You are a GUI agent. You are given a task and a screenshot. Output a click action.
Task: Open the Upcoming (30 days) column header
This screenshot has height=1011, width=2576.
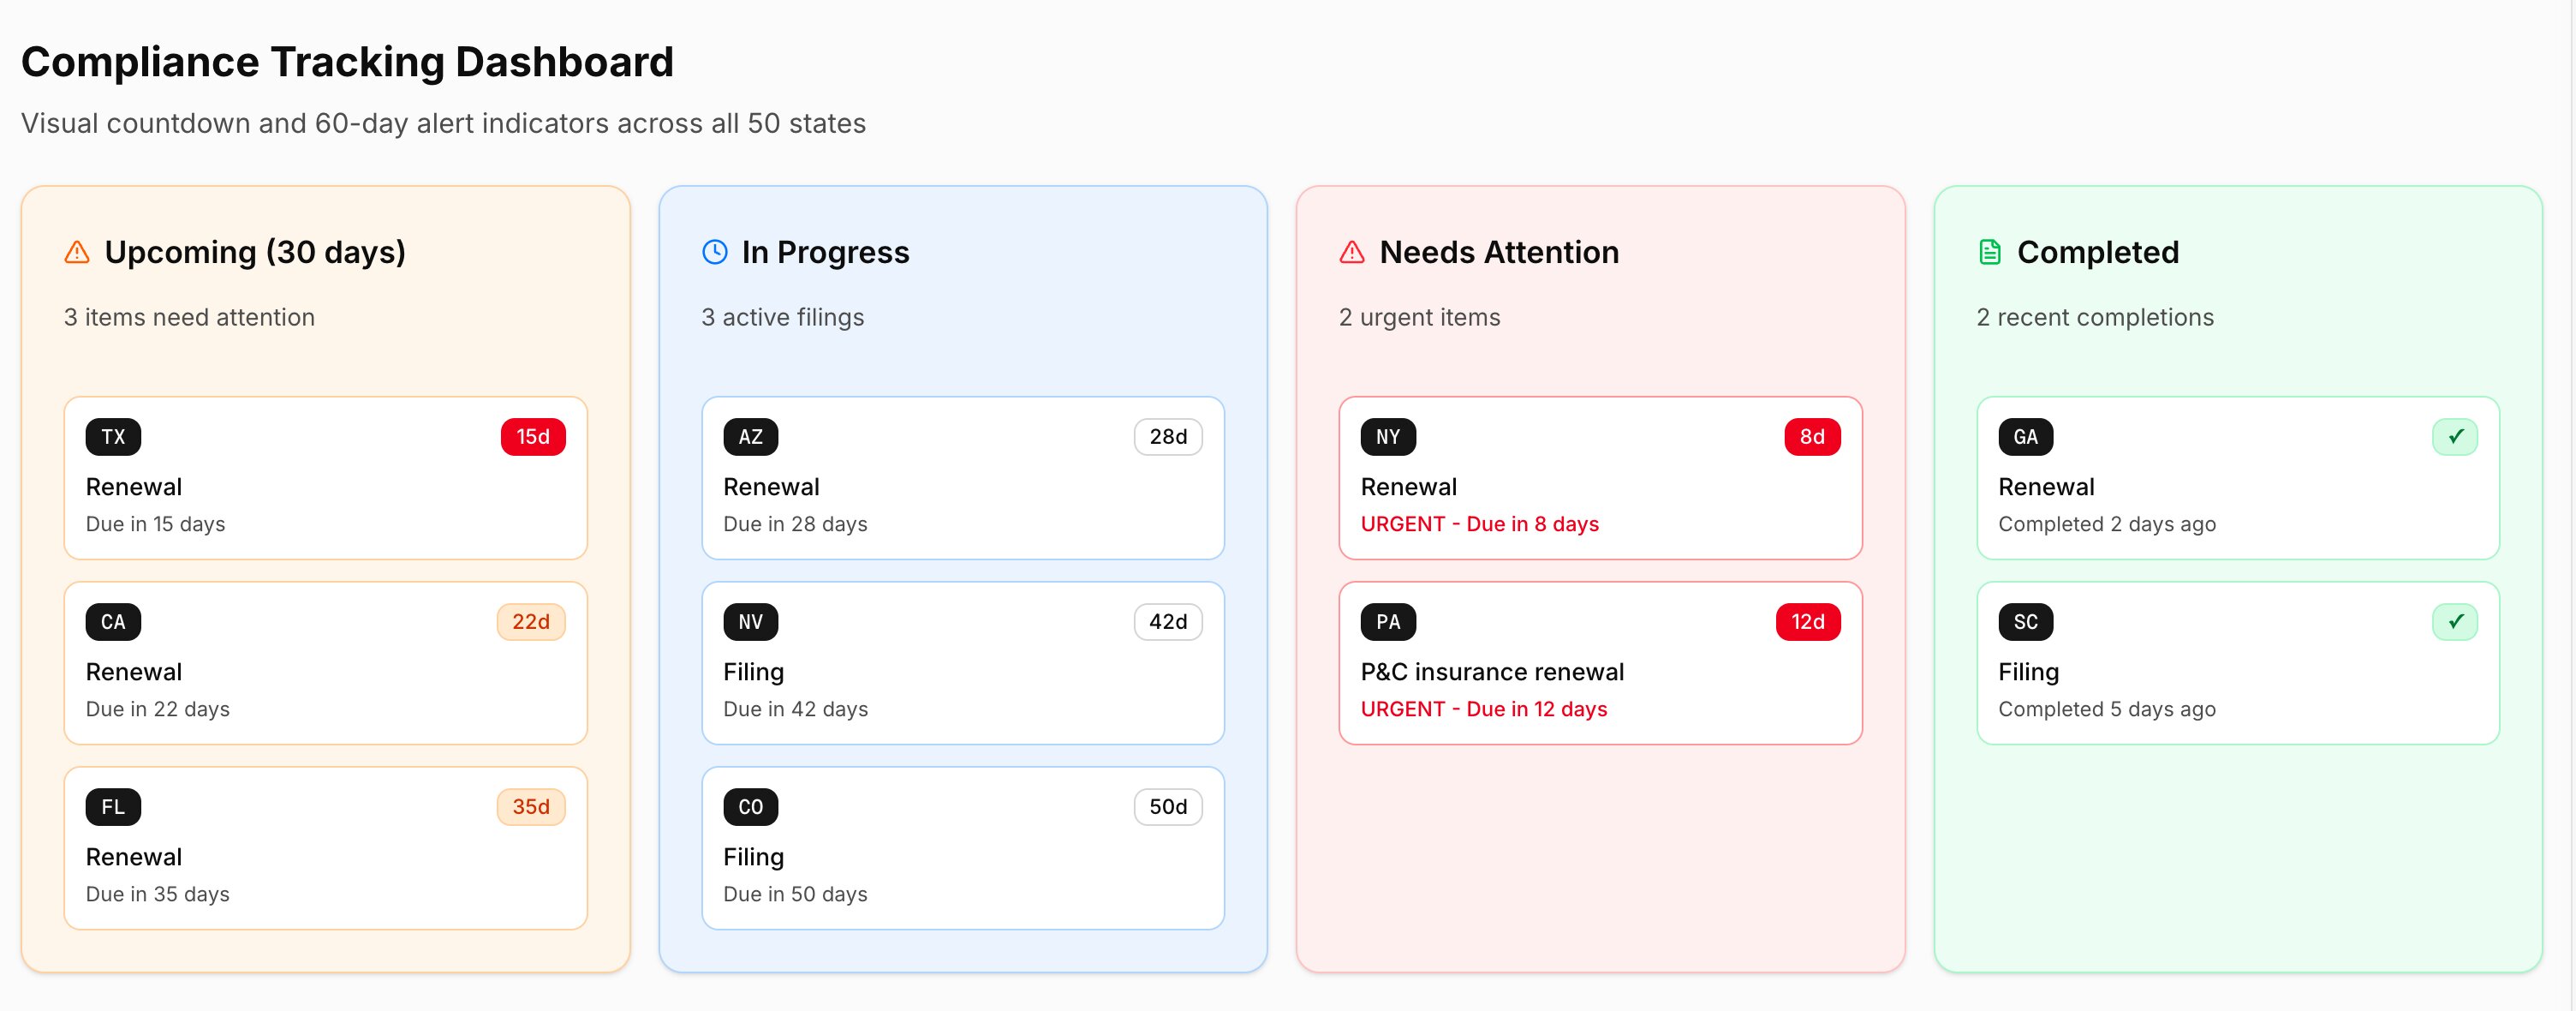point(256,252)
